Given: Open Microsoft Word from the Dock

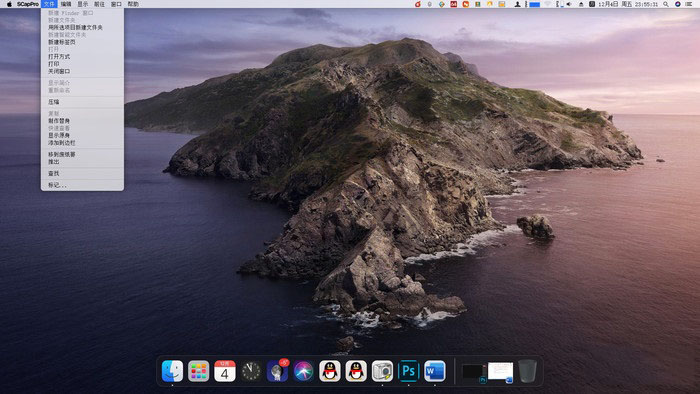Looking at the screenshot, I should tap(435, 371).
